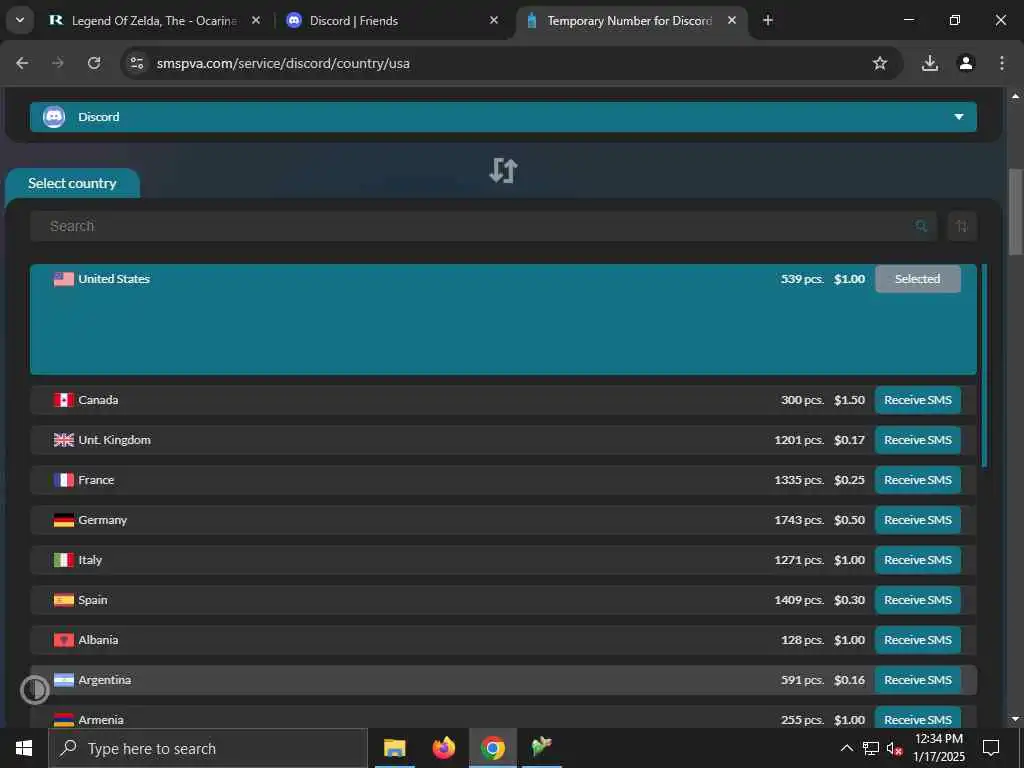Click the Argentina flag icon

click(63, 680)
